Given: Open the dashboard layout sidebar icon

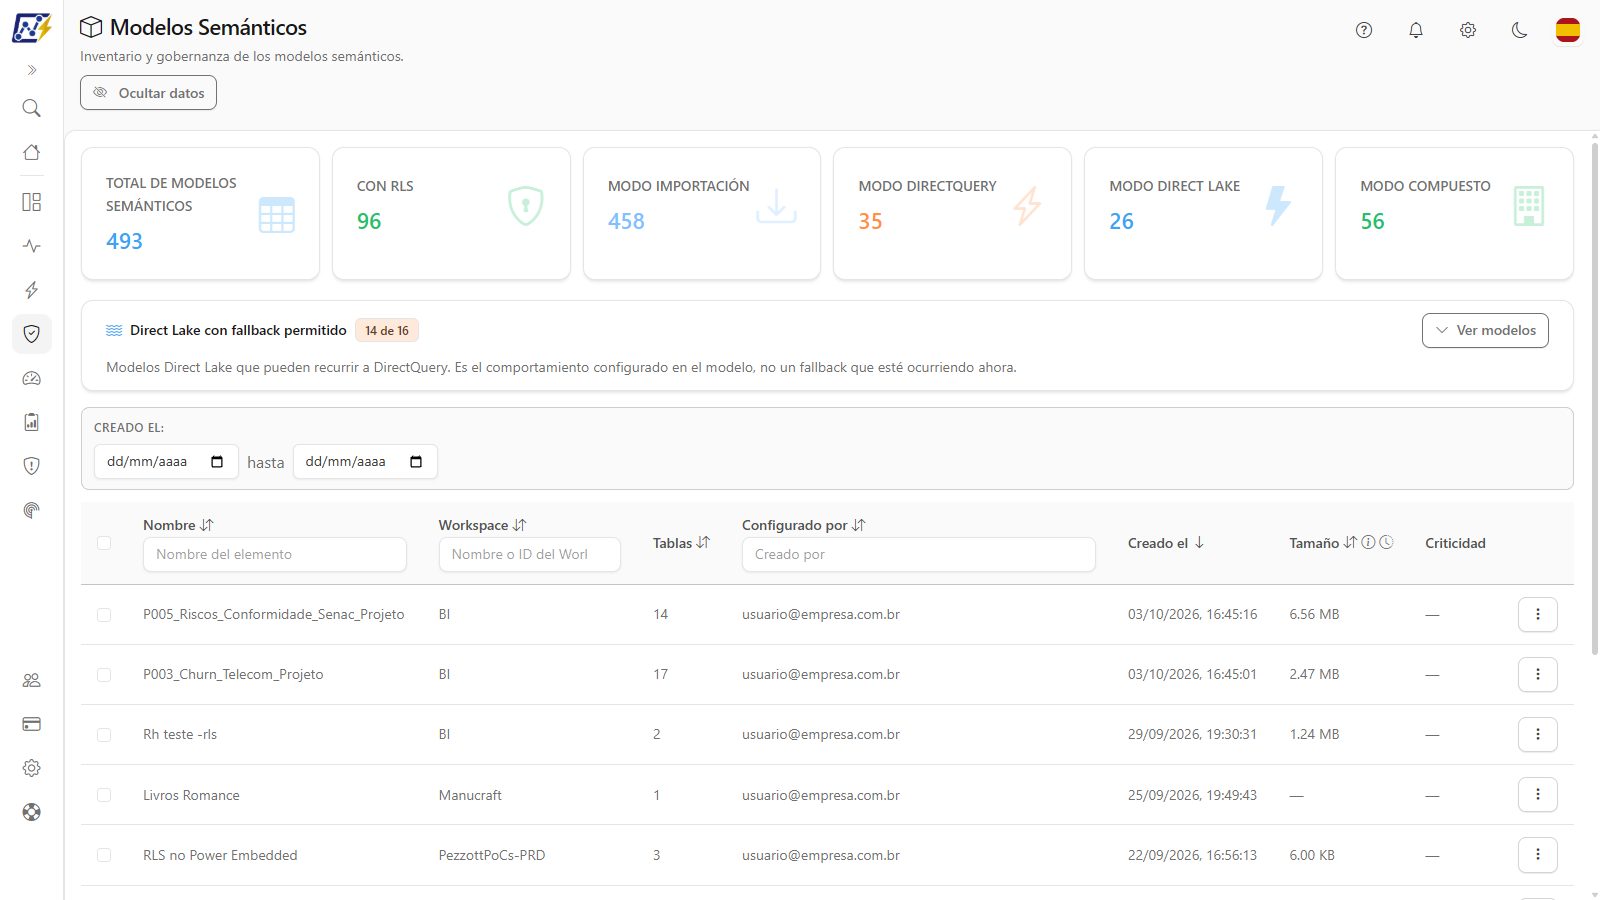Looking at the screenshot, I should click(32, 202).
